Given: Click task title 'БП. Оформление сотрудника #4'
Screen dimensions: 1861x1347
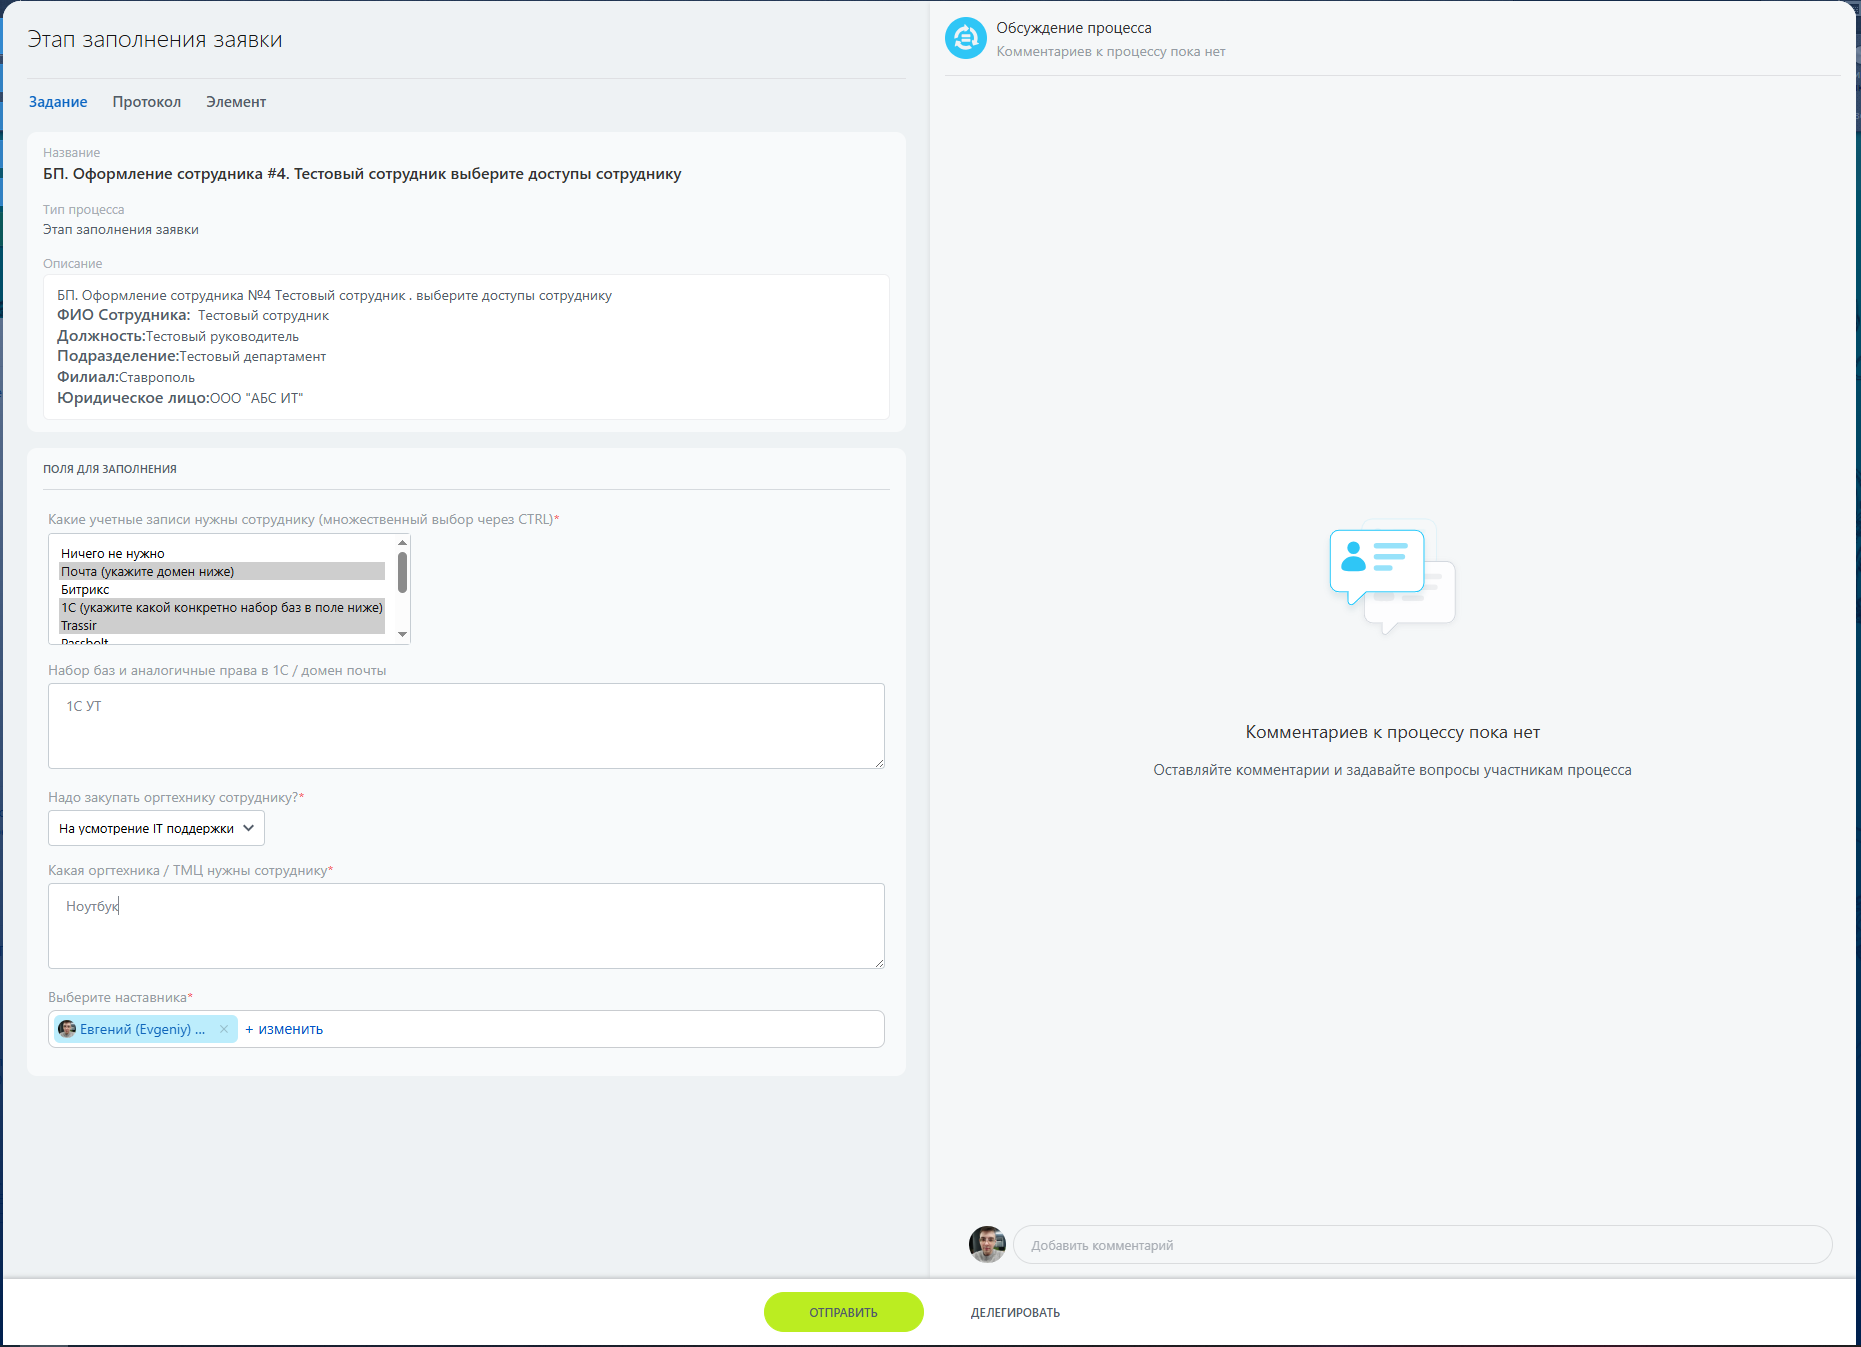Looking at the screenshot, I should [x=362, y=174].
